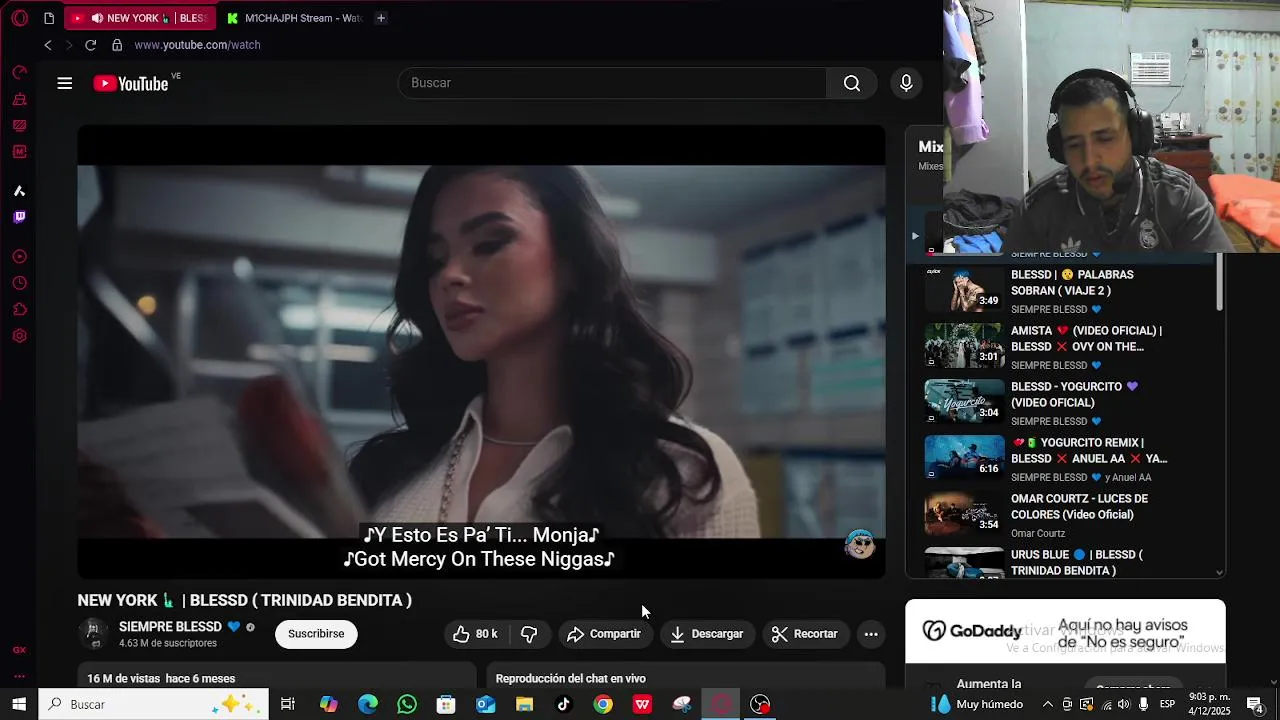Click the mix playlist scrollbar
The width and height of the screenshot is (1280, 720).
pyautogui.click(x=1219, y=282)
